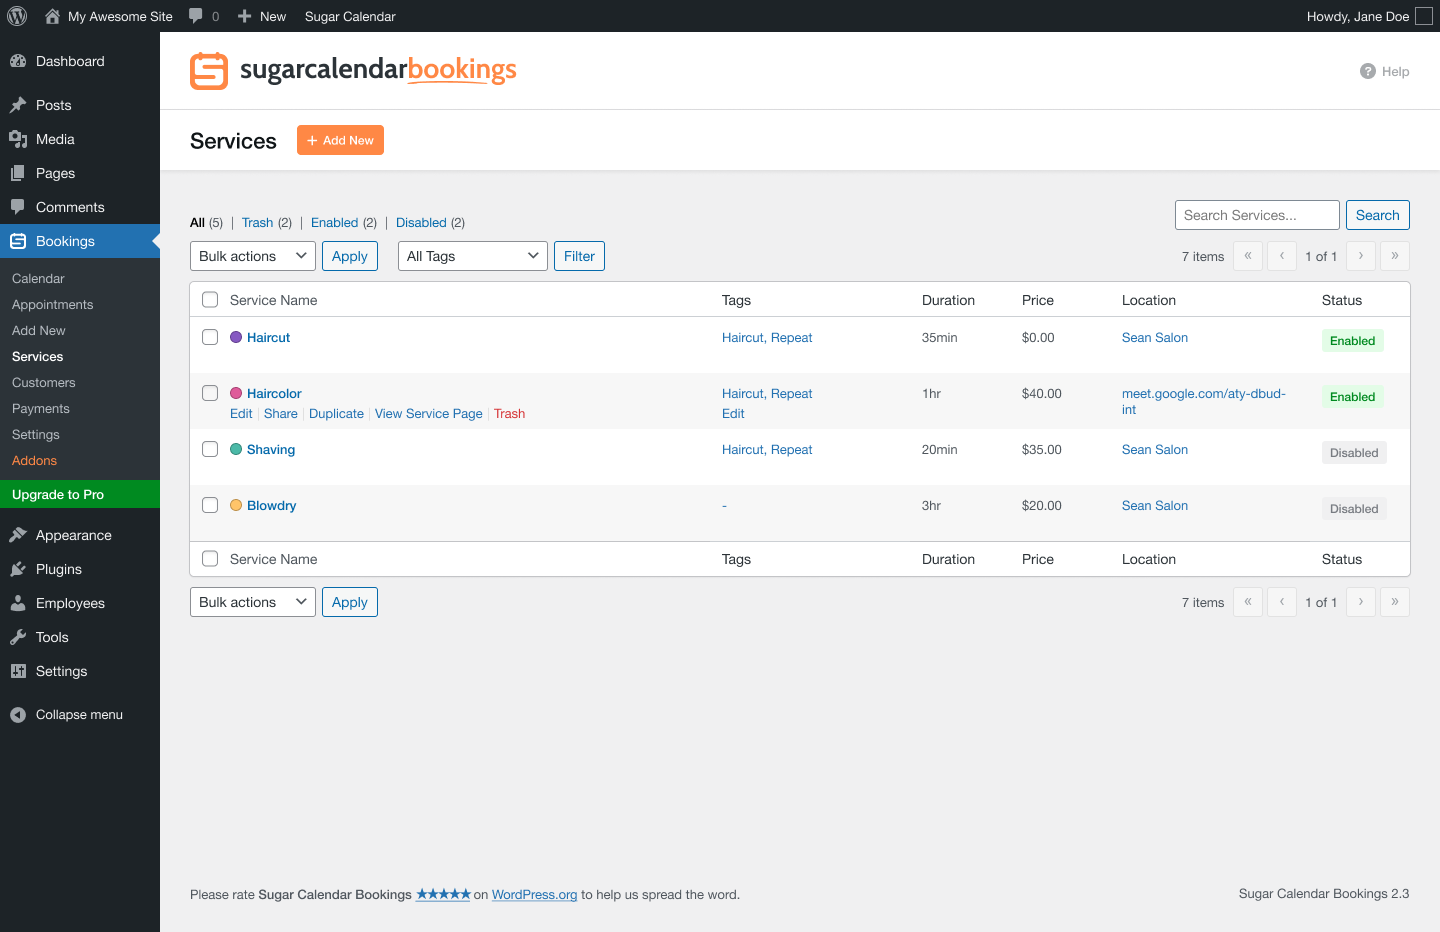Open the Appointments submenu item
Image resolution: width=1440 pixels, height=932 pixels.
point(52,305)
